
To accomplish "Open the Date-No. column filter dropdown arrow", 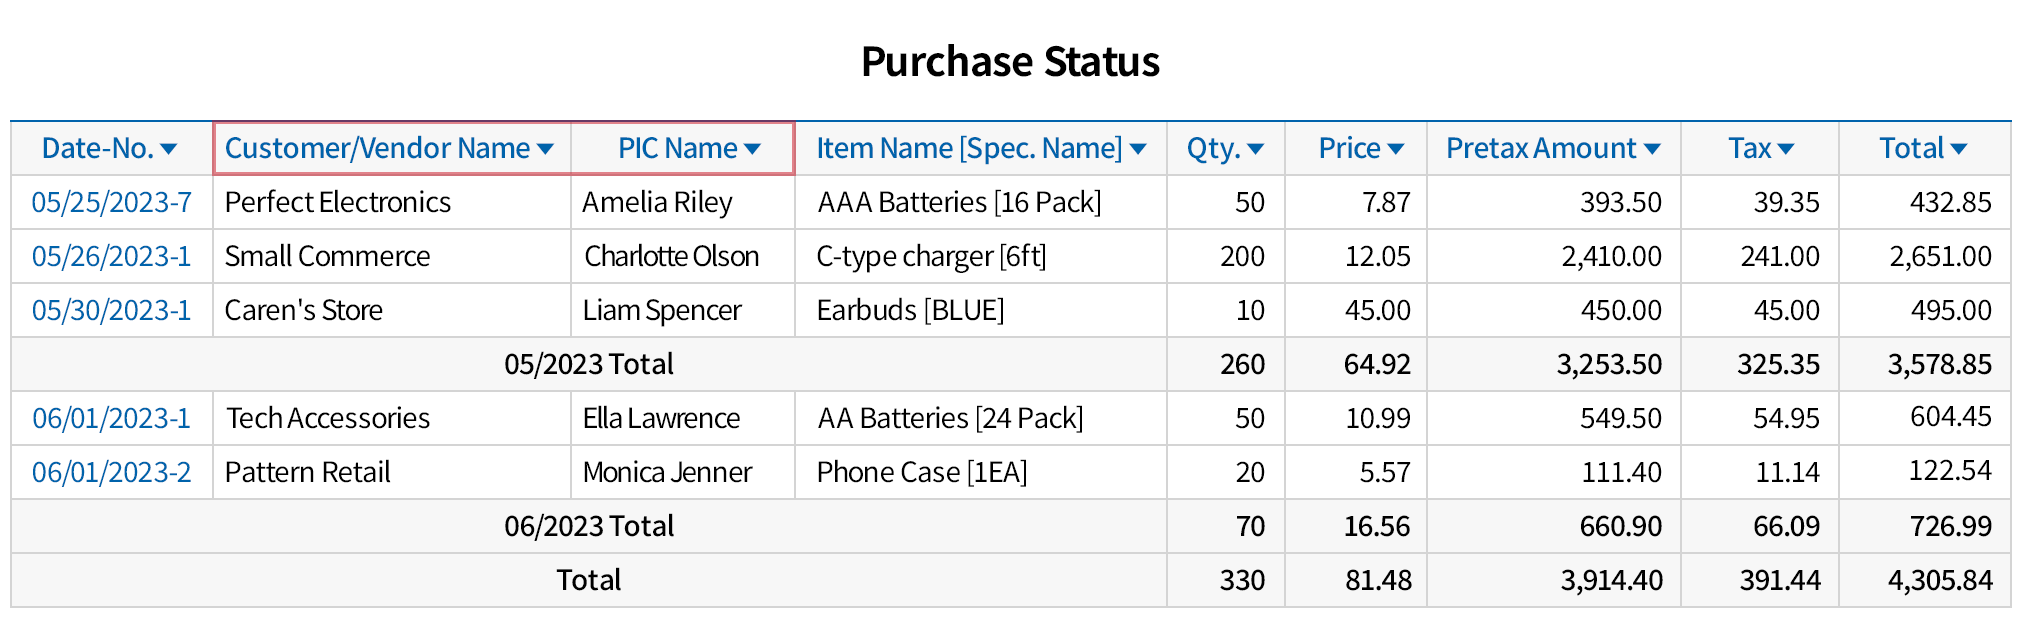I will pos(169,149).
